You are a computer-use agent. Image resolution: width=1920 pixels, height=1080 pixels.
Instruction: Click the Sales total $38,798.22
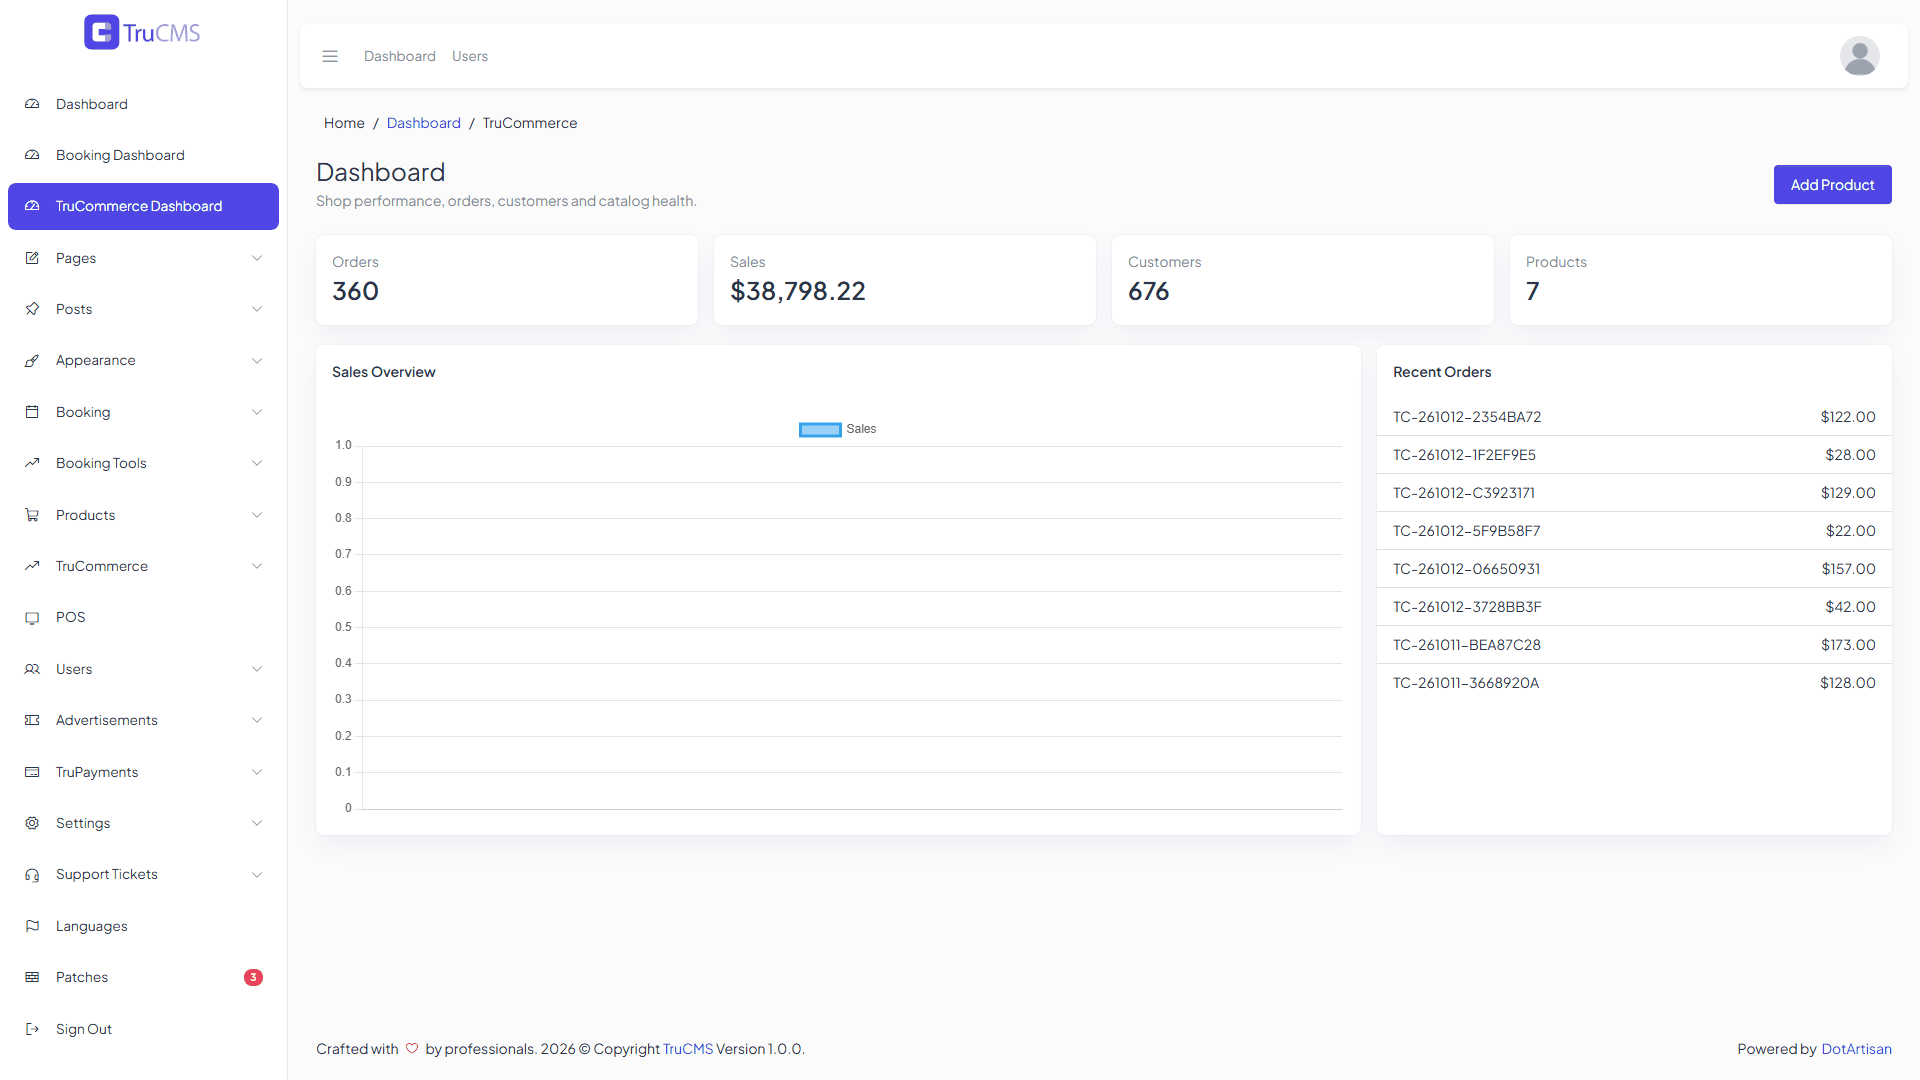pos(798,291)
